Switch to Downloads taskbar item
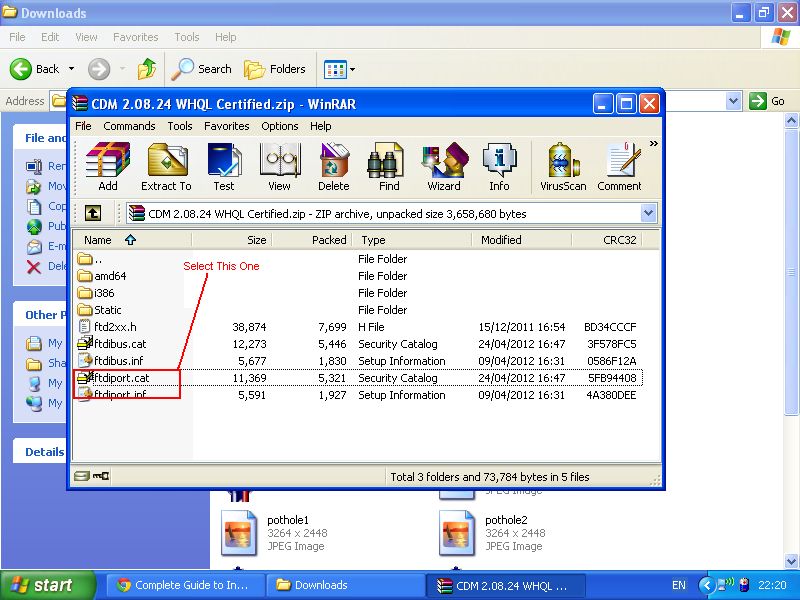 point(344,585)
